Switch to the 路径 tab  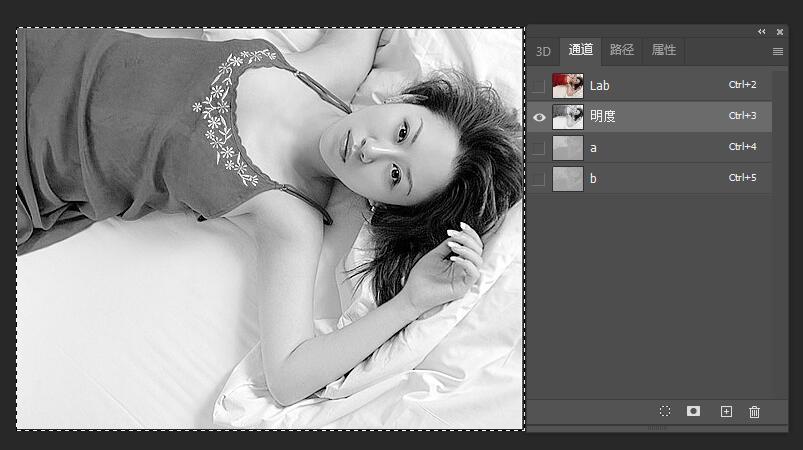click(x=622, y=50)
